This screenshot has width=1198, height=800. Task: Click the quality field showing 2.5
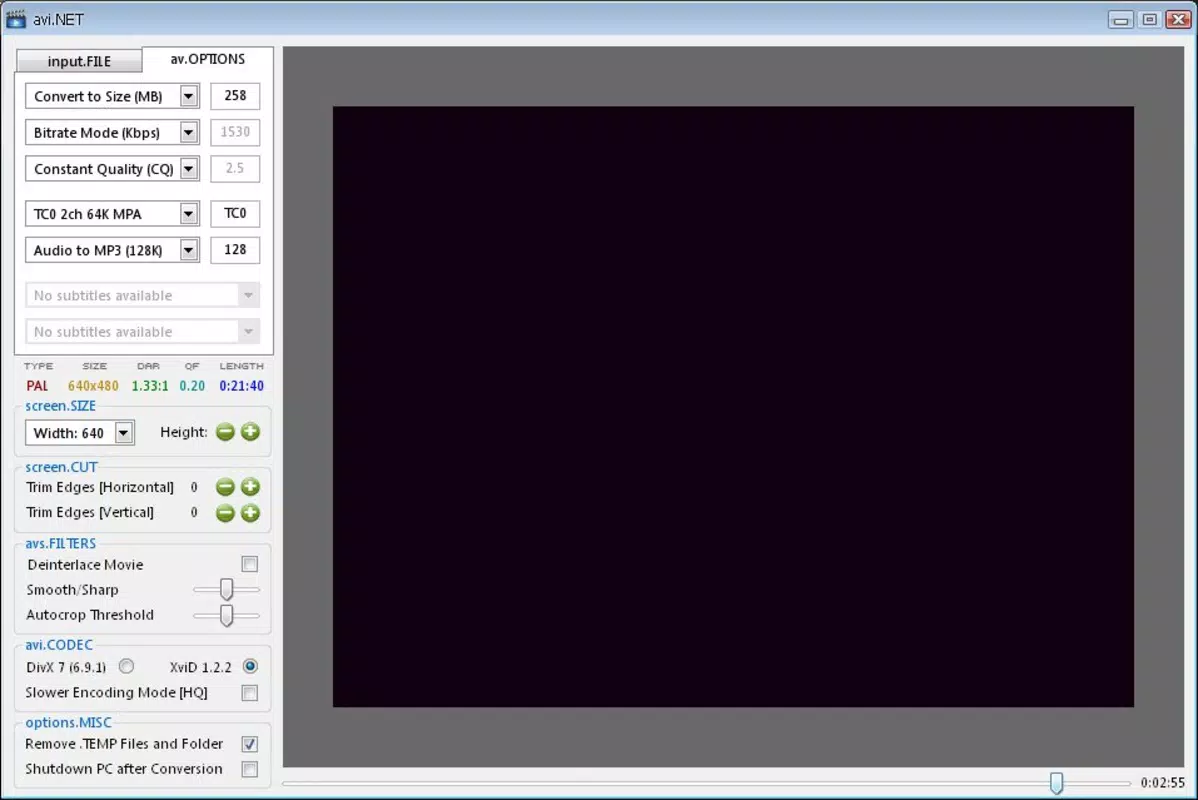click(x=235, y=168)
